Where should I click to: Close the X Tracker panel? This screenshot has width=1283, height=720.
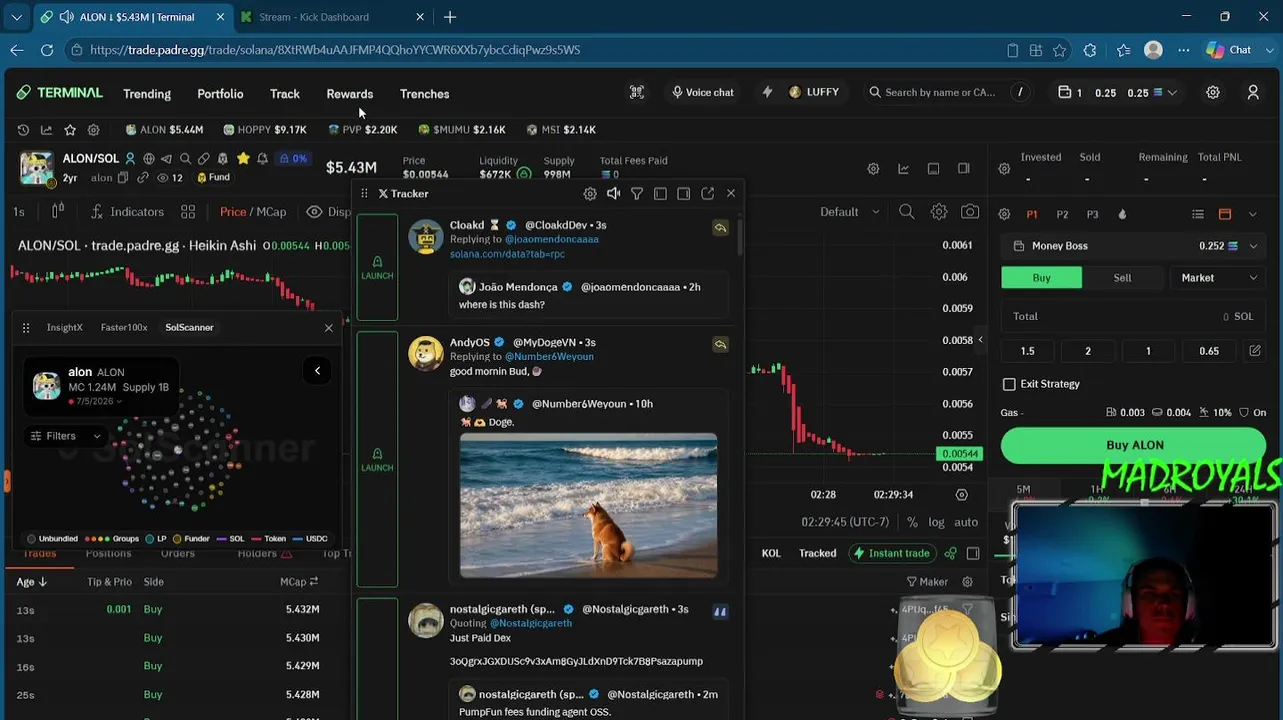coord(731,194)
